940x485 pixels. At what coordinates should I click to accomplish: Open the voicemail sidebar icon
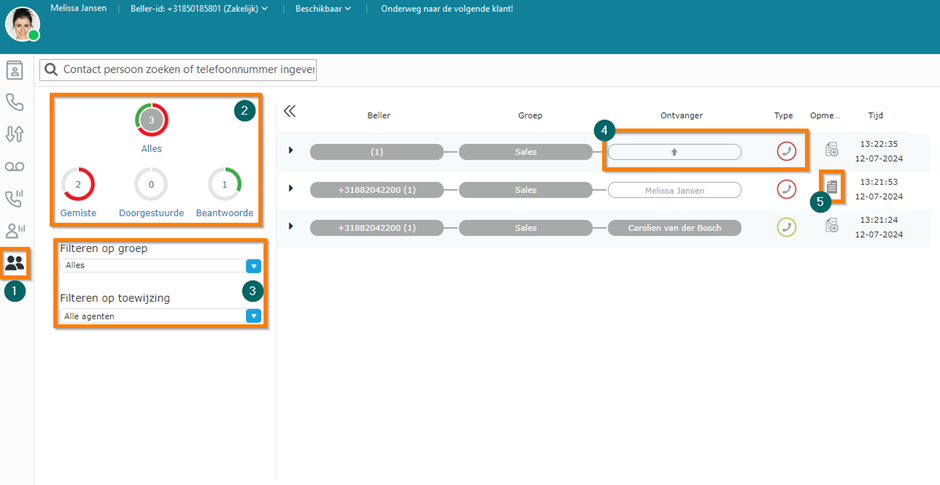point(14,167)
